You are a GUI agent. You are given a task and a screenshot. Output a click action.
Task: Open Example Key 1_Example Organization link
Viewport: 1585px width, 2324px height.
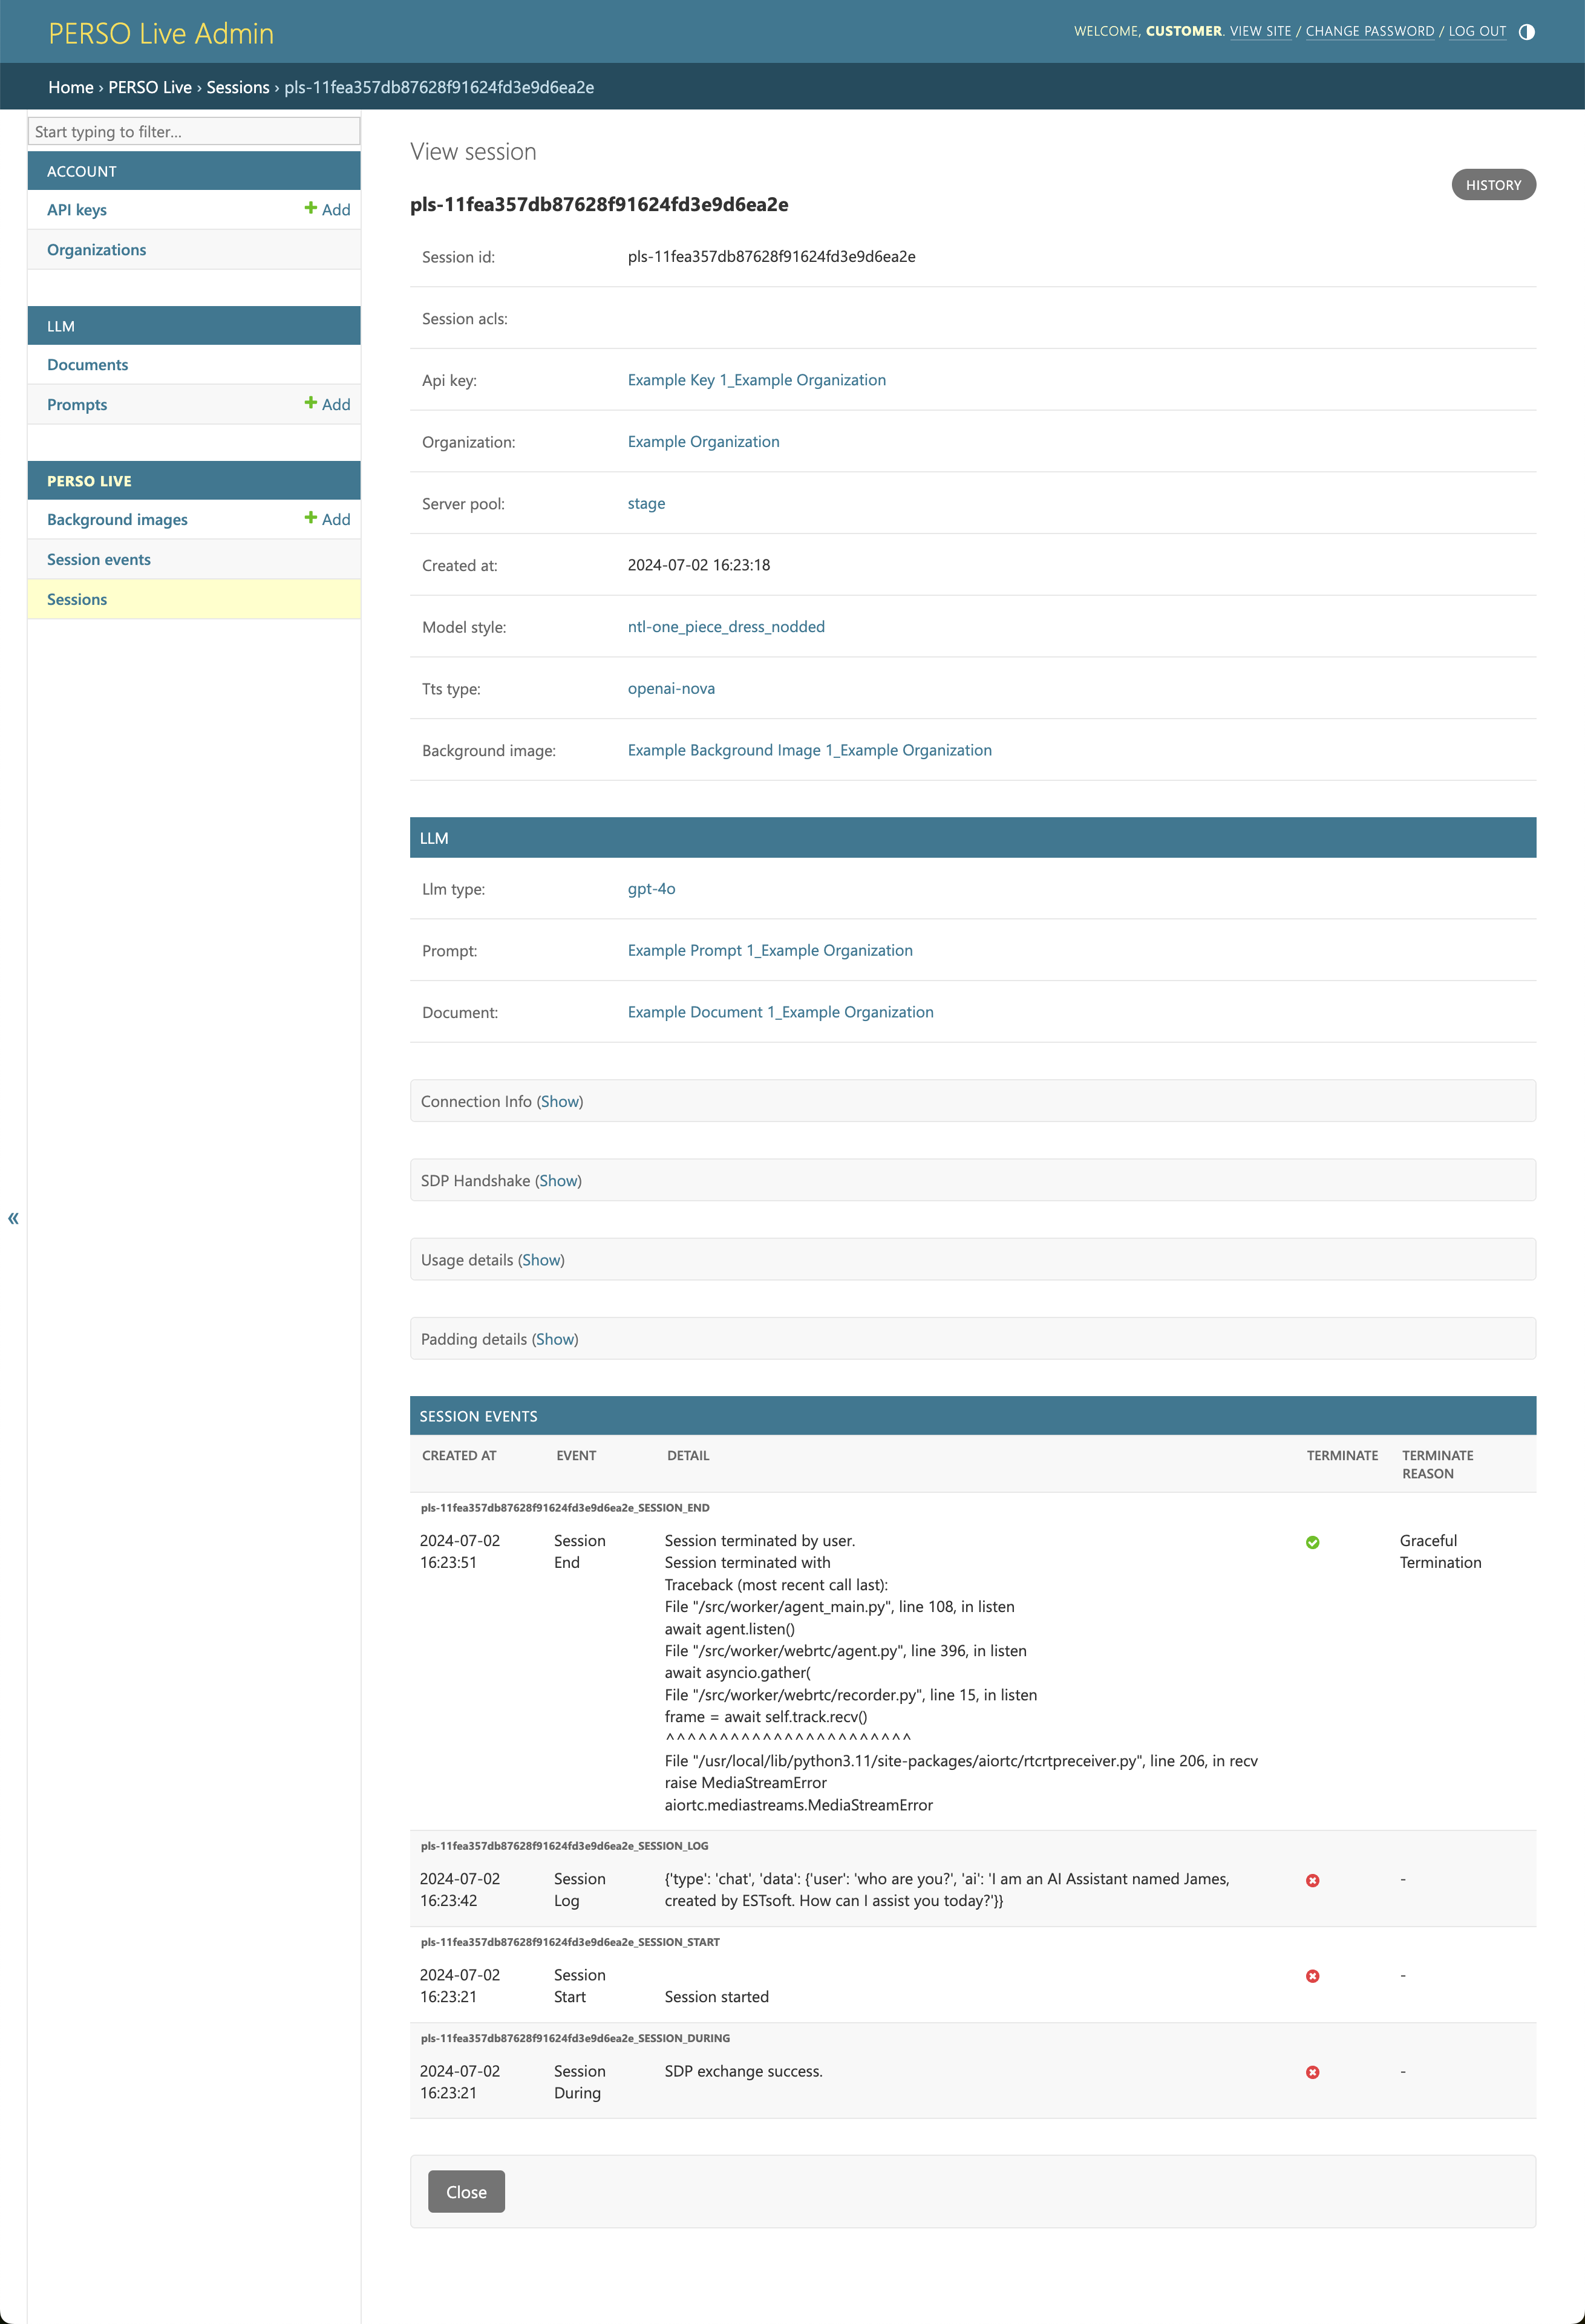click(757, 379)
